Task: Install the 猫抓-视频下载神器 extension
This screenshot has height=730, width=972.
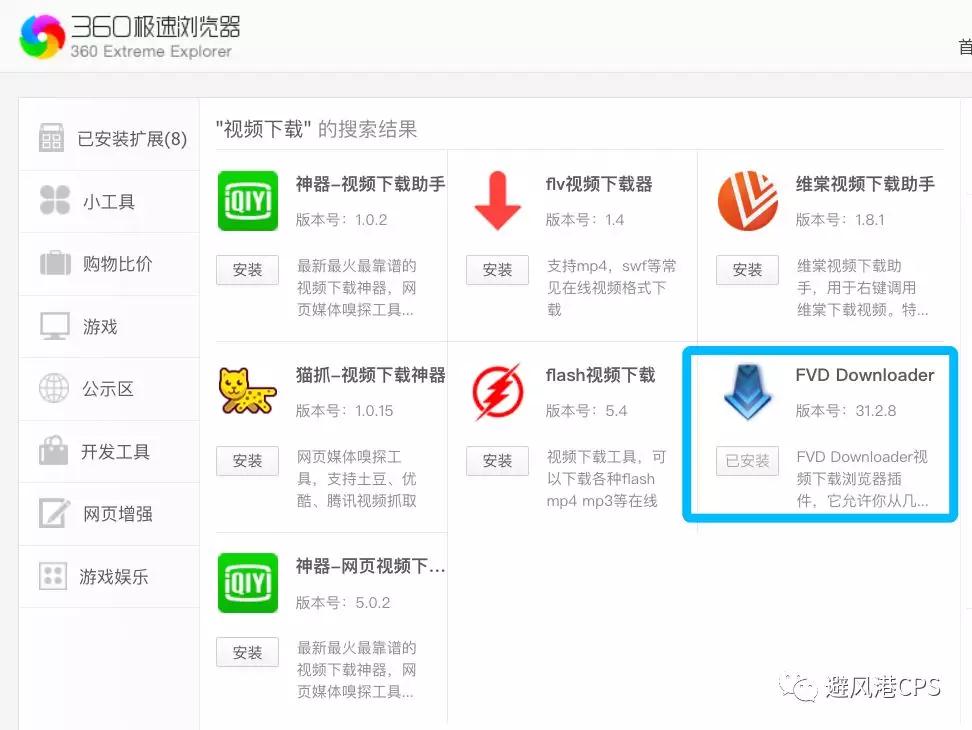Action: click(247, 460)
